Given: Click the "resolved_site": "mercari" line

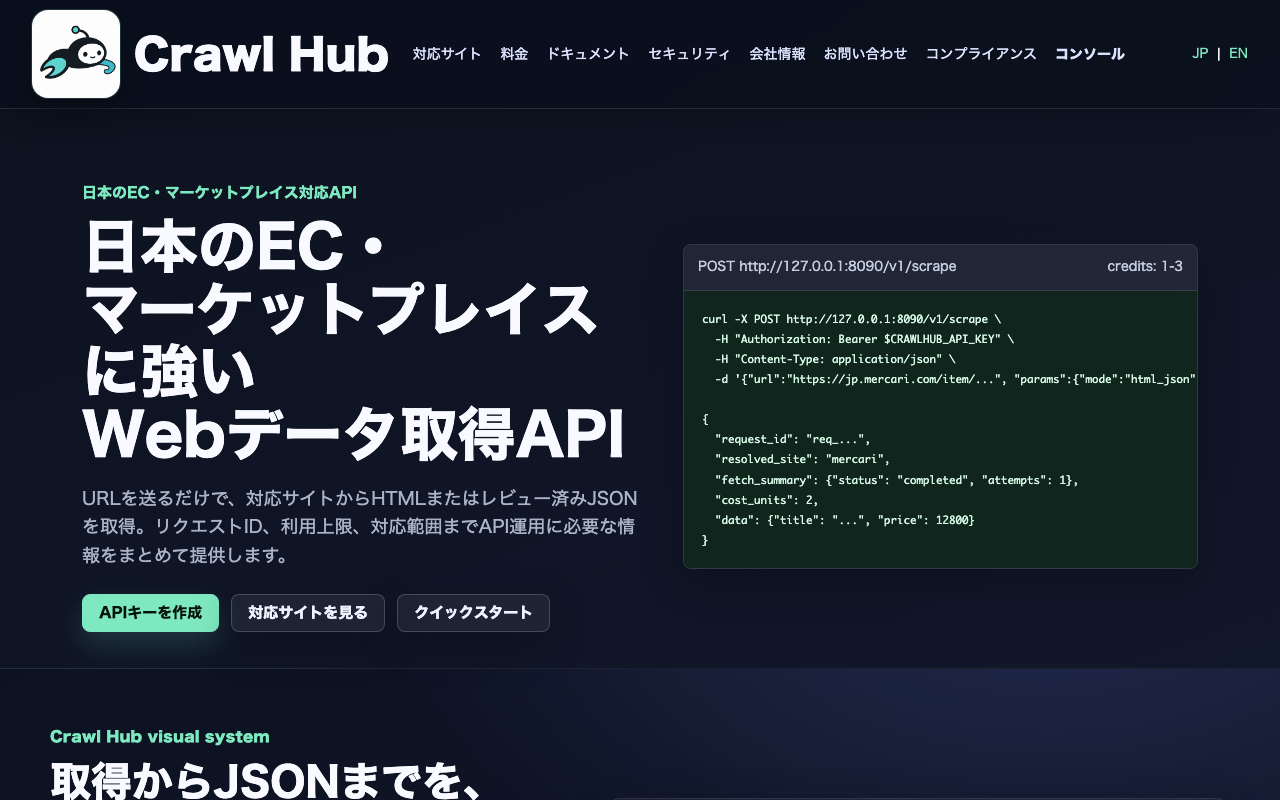Looking at the screenshot, I should (803, 459).
